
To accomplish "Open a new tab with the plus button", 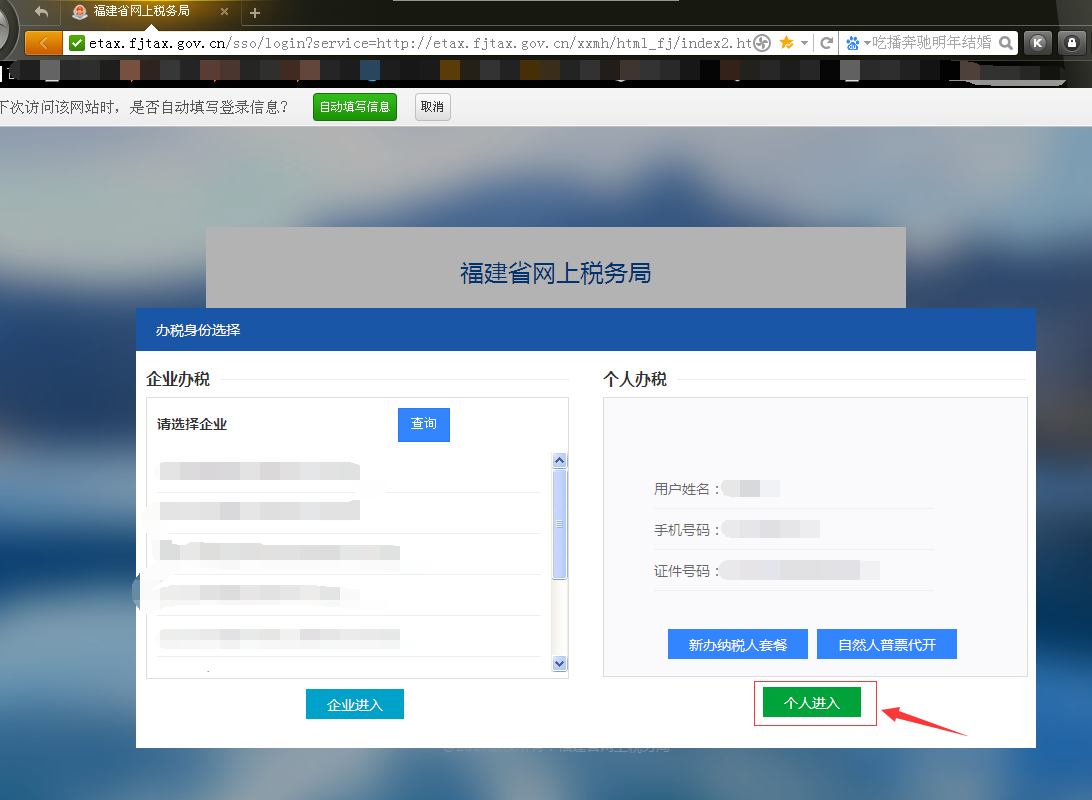I will (x=255, y=13).
